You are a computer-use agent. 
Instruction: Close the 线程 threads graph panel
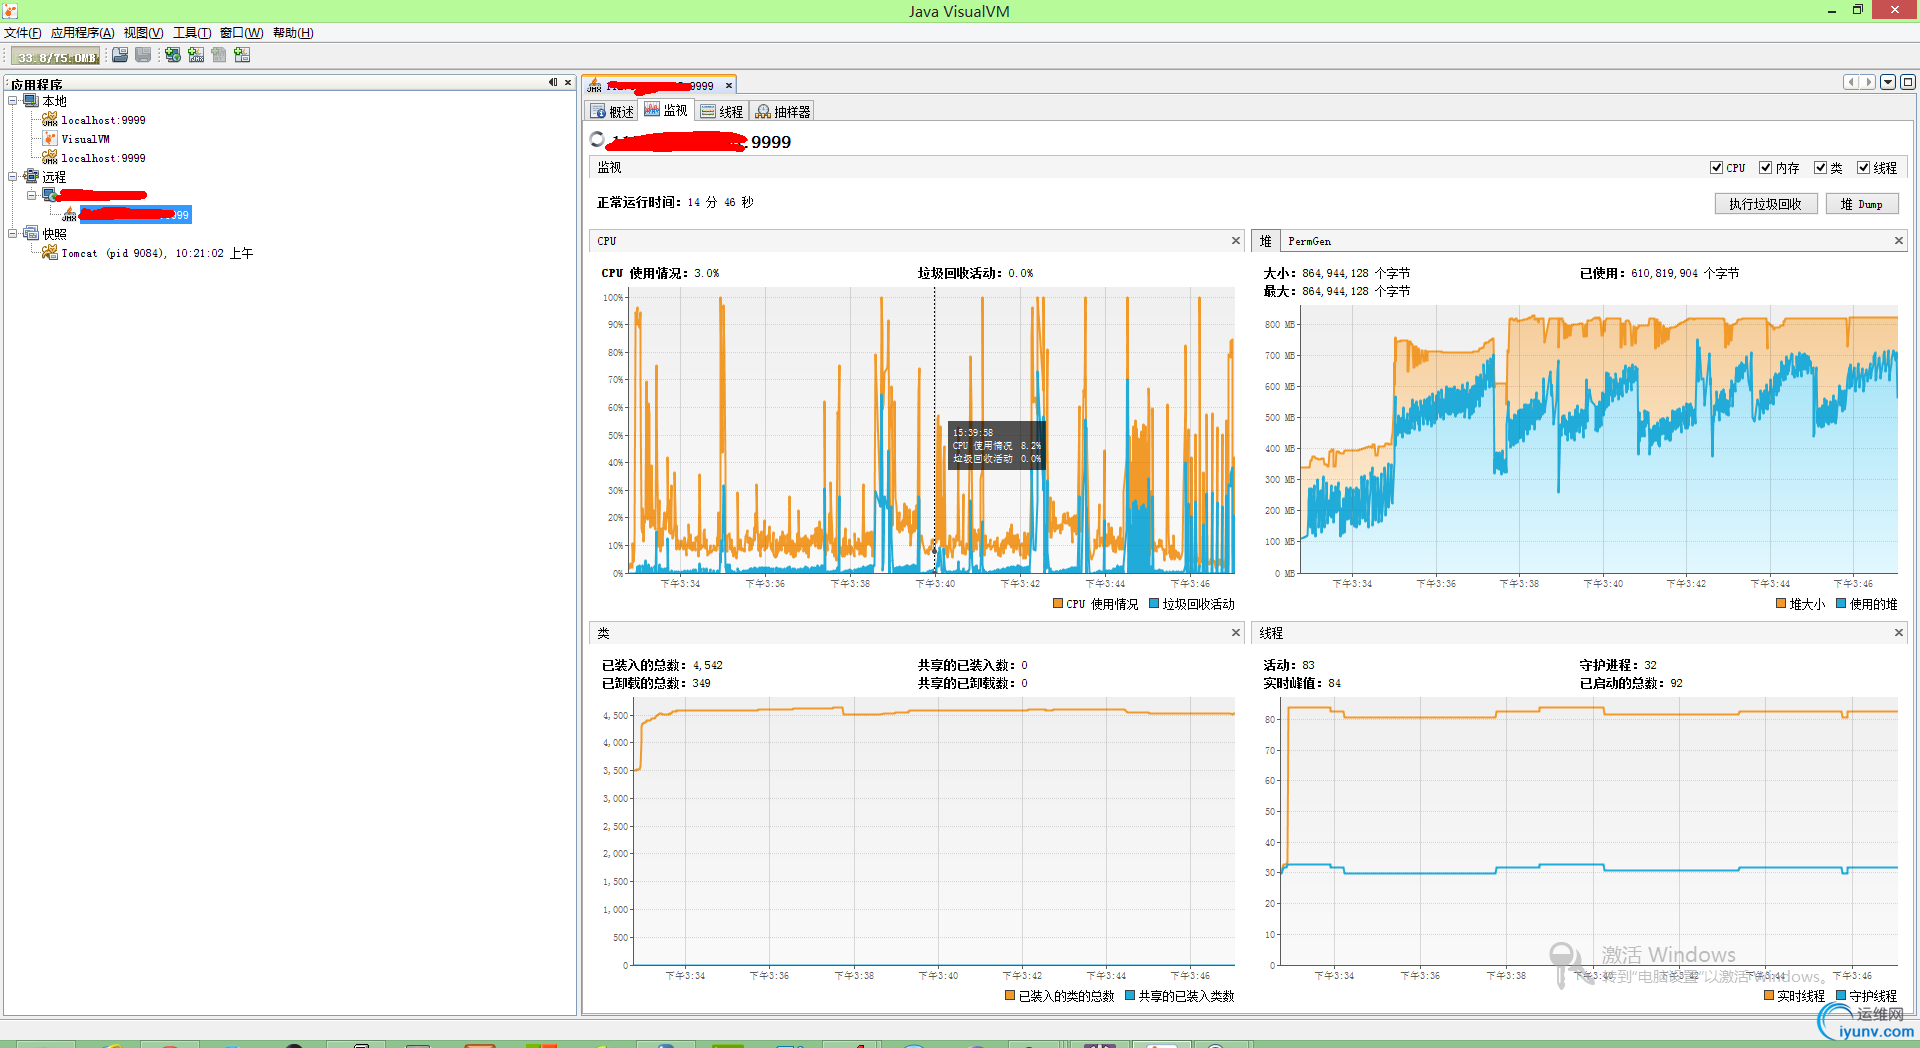click(1899, 633)
